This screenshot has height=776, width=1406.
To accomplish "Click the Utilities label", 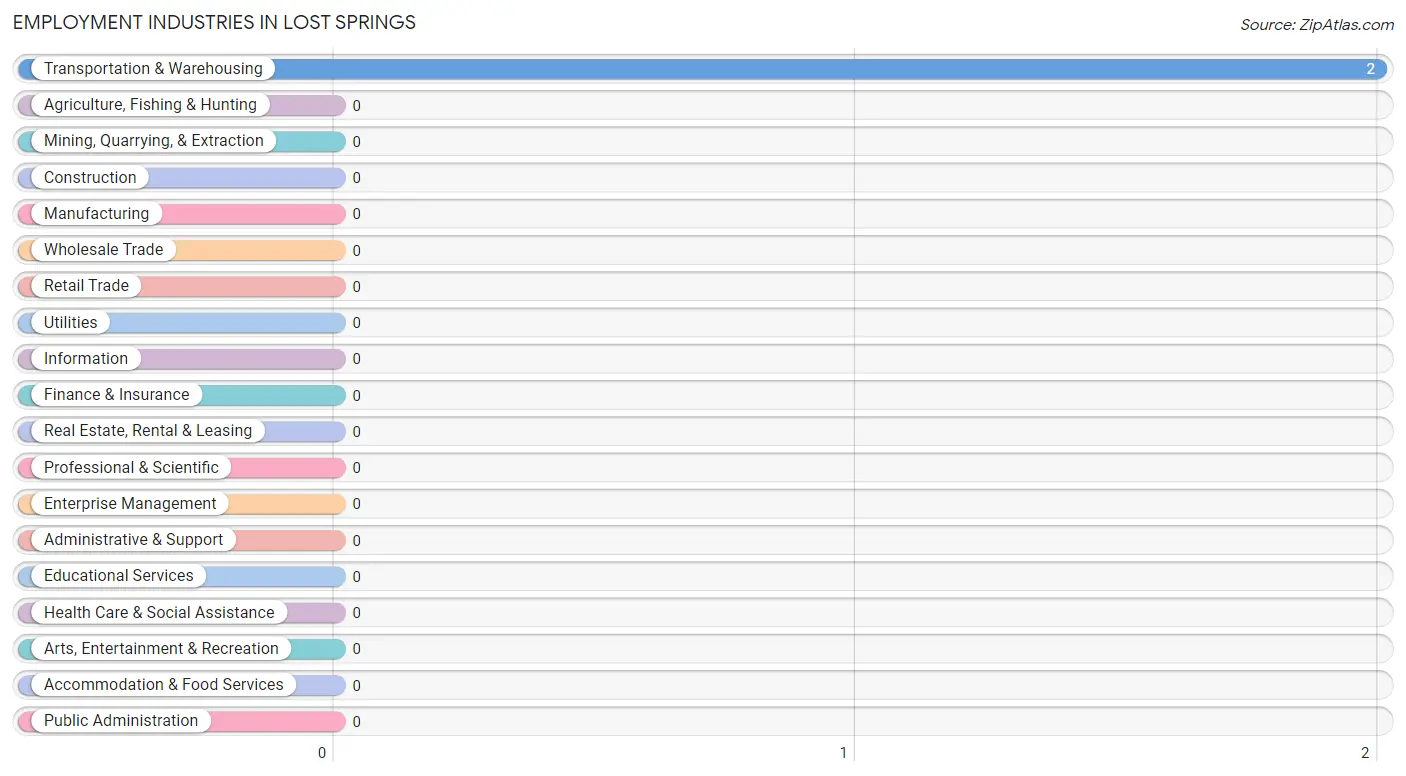I will click(71, 323).
